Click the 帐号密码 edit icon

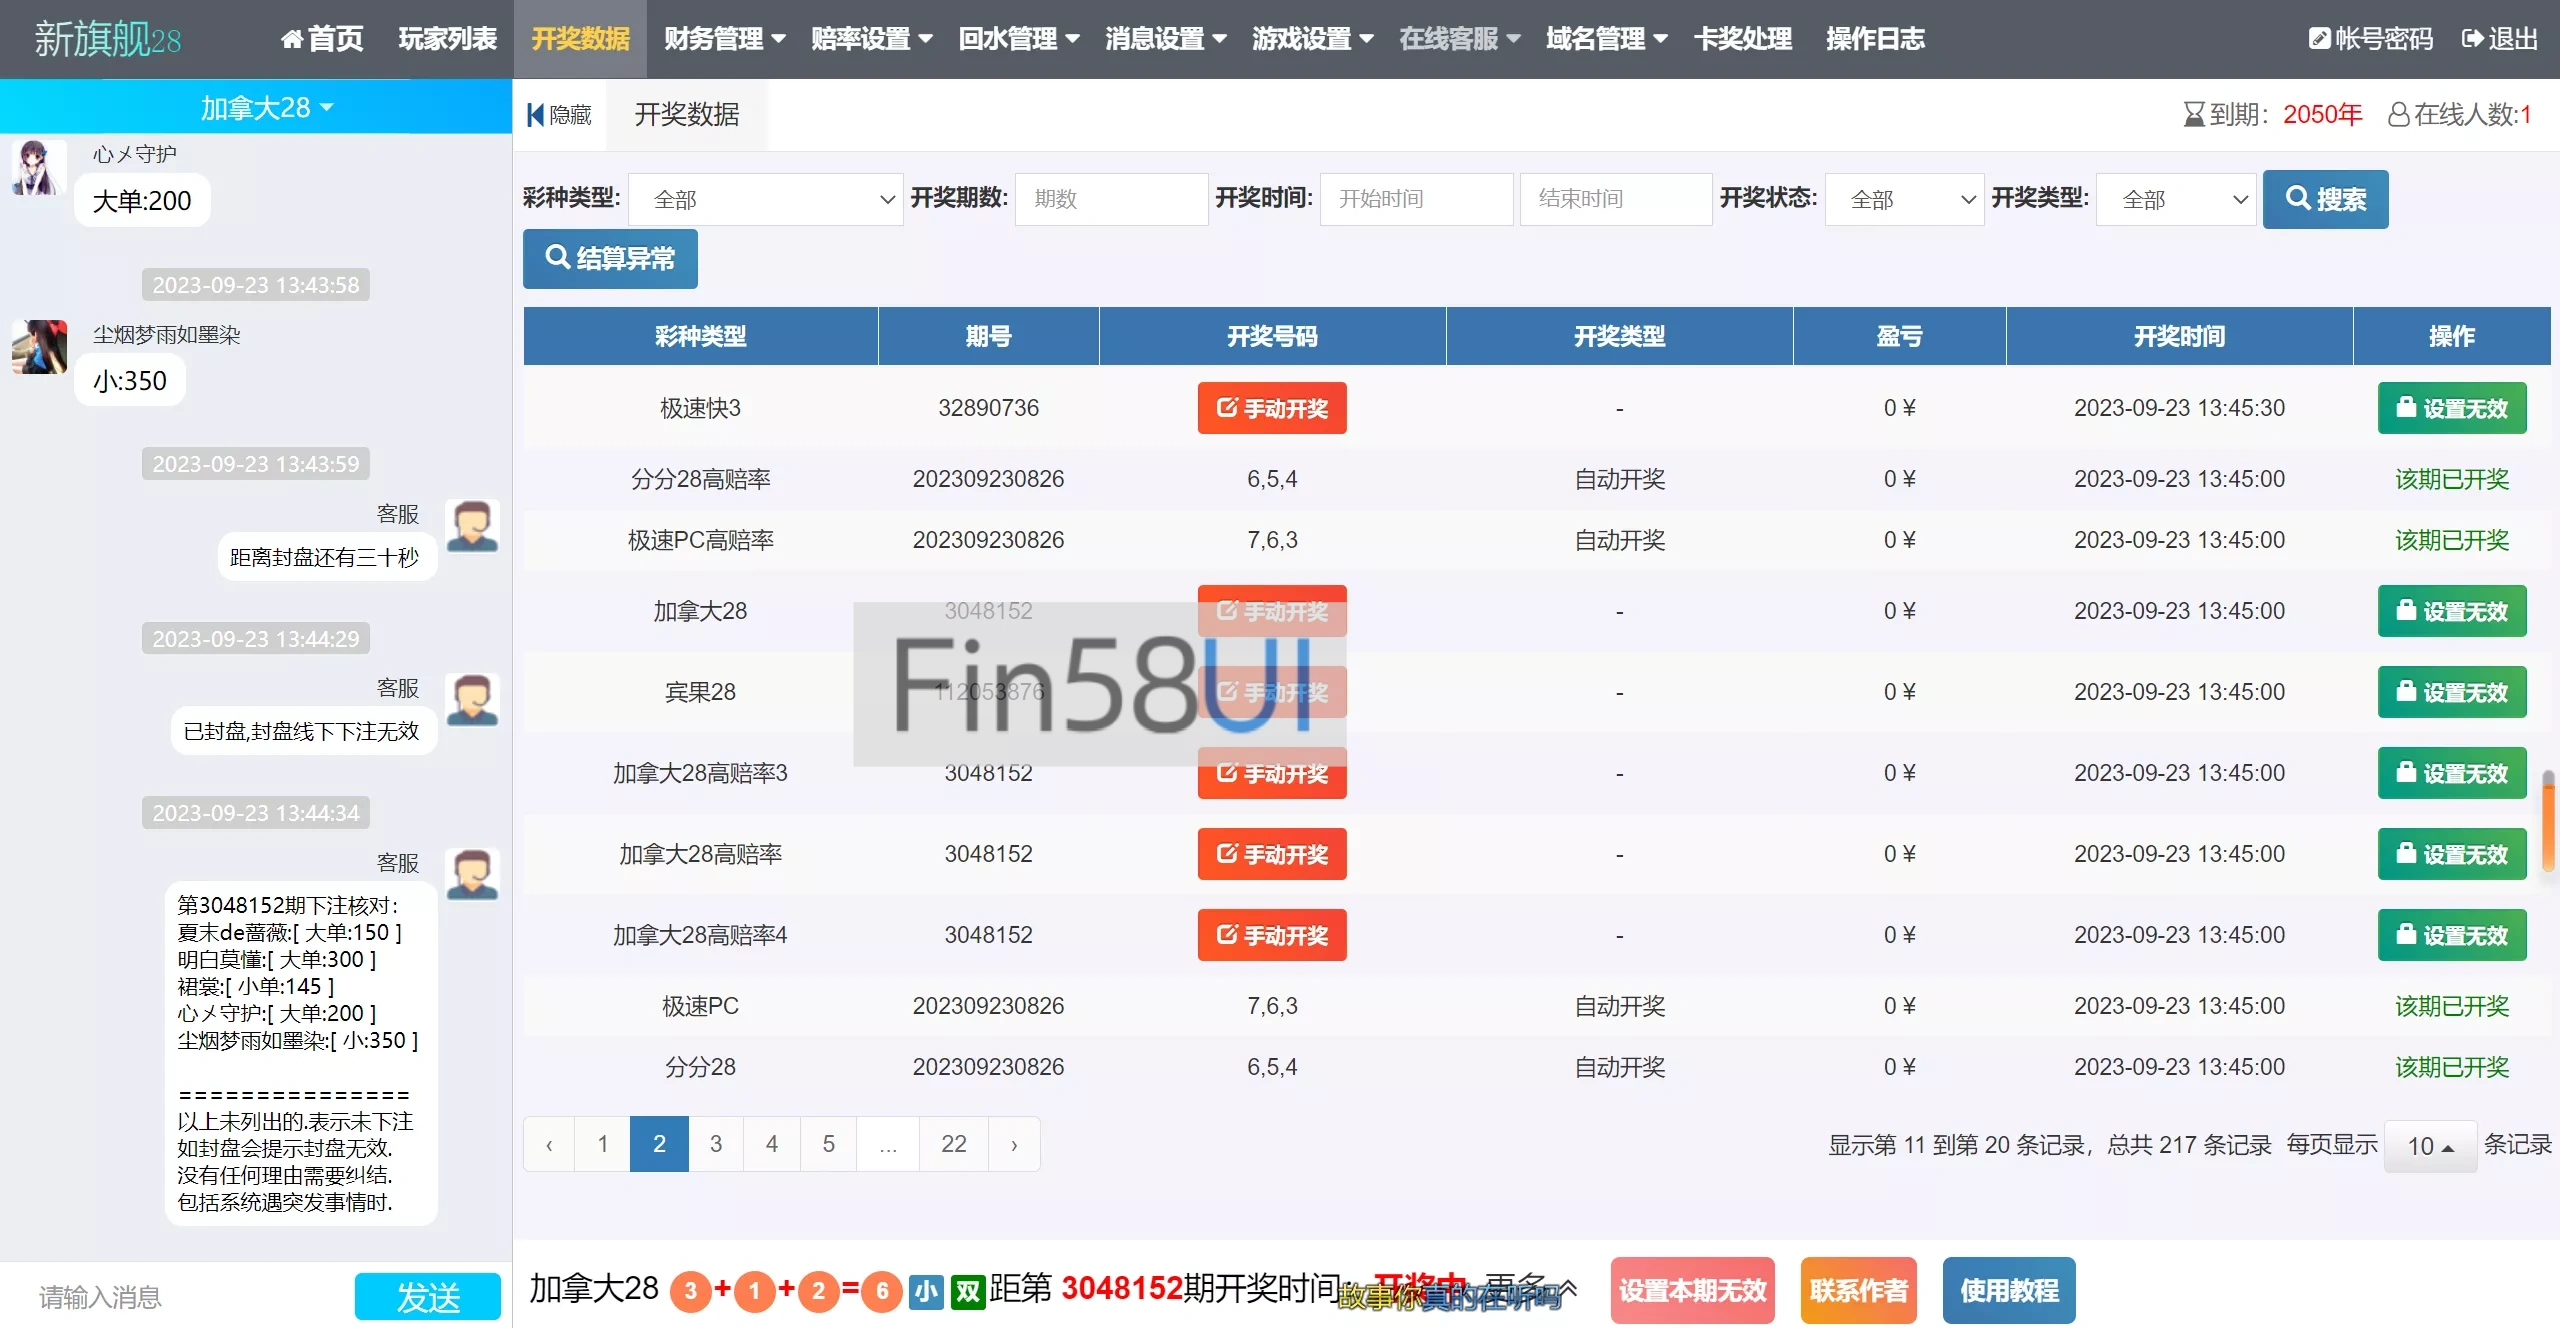[x=2319, y=39]
